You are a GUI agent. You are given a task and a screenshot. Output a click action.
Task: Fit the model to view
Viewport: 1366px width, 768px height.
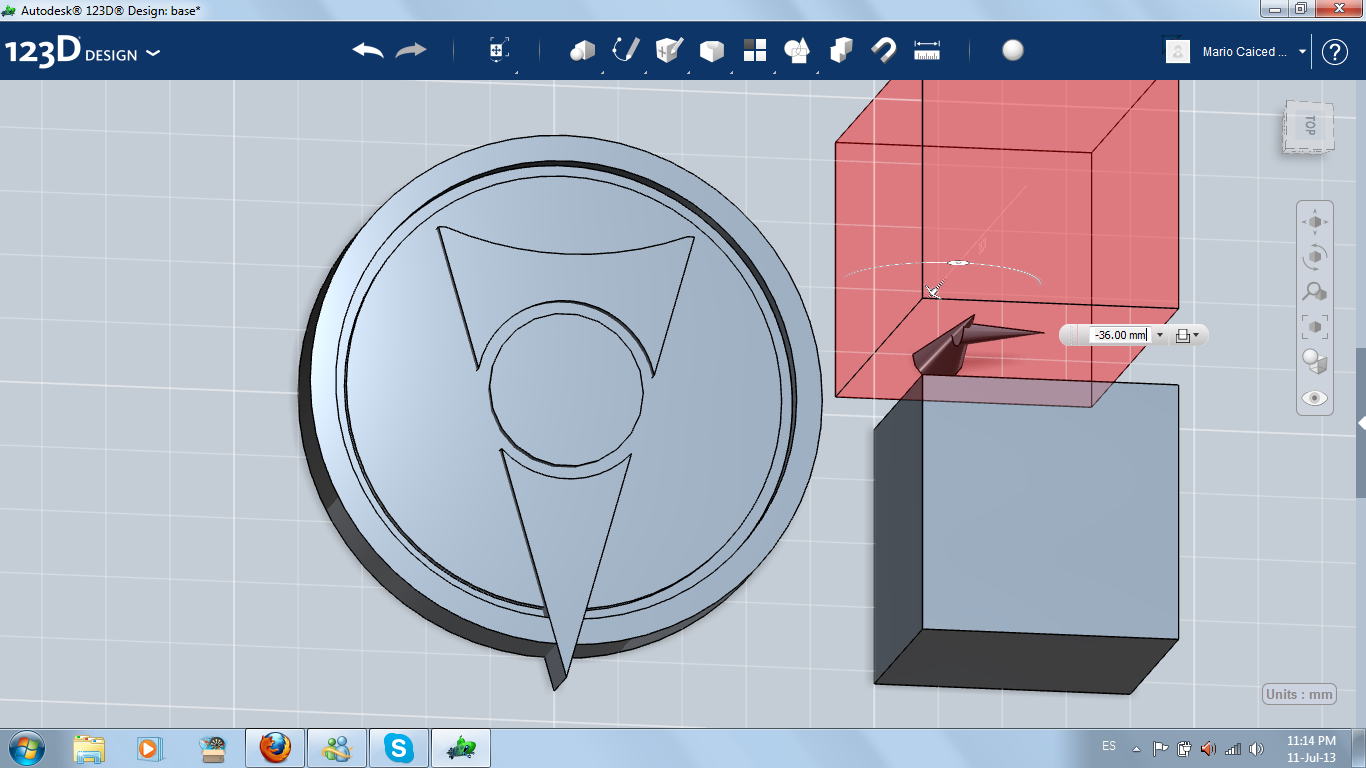pyautogui.click(x=1315, y=327)
